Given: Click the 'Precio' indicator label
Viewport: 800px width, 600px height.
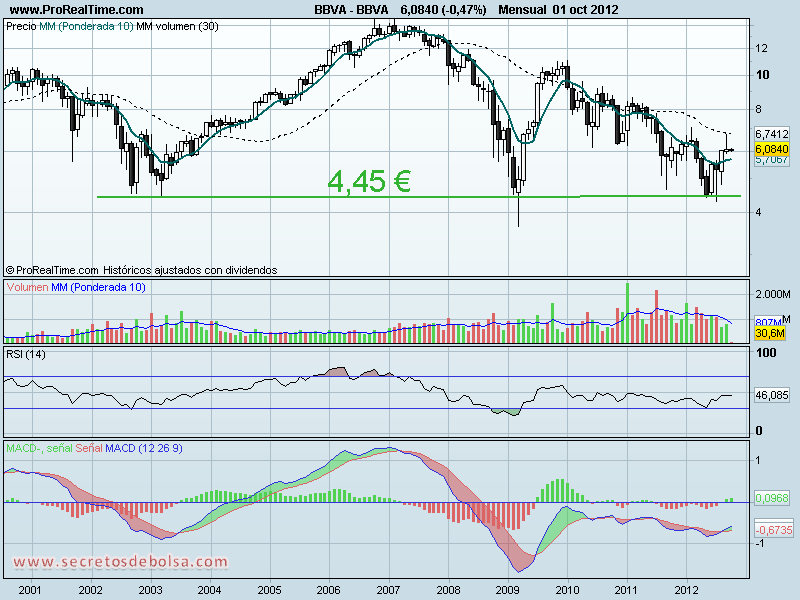Looking at the screenshot, I should (21, 26).
